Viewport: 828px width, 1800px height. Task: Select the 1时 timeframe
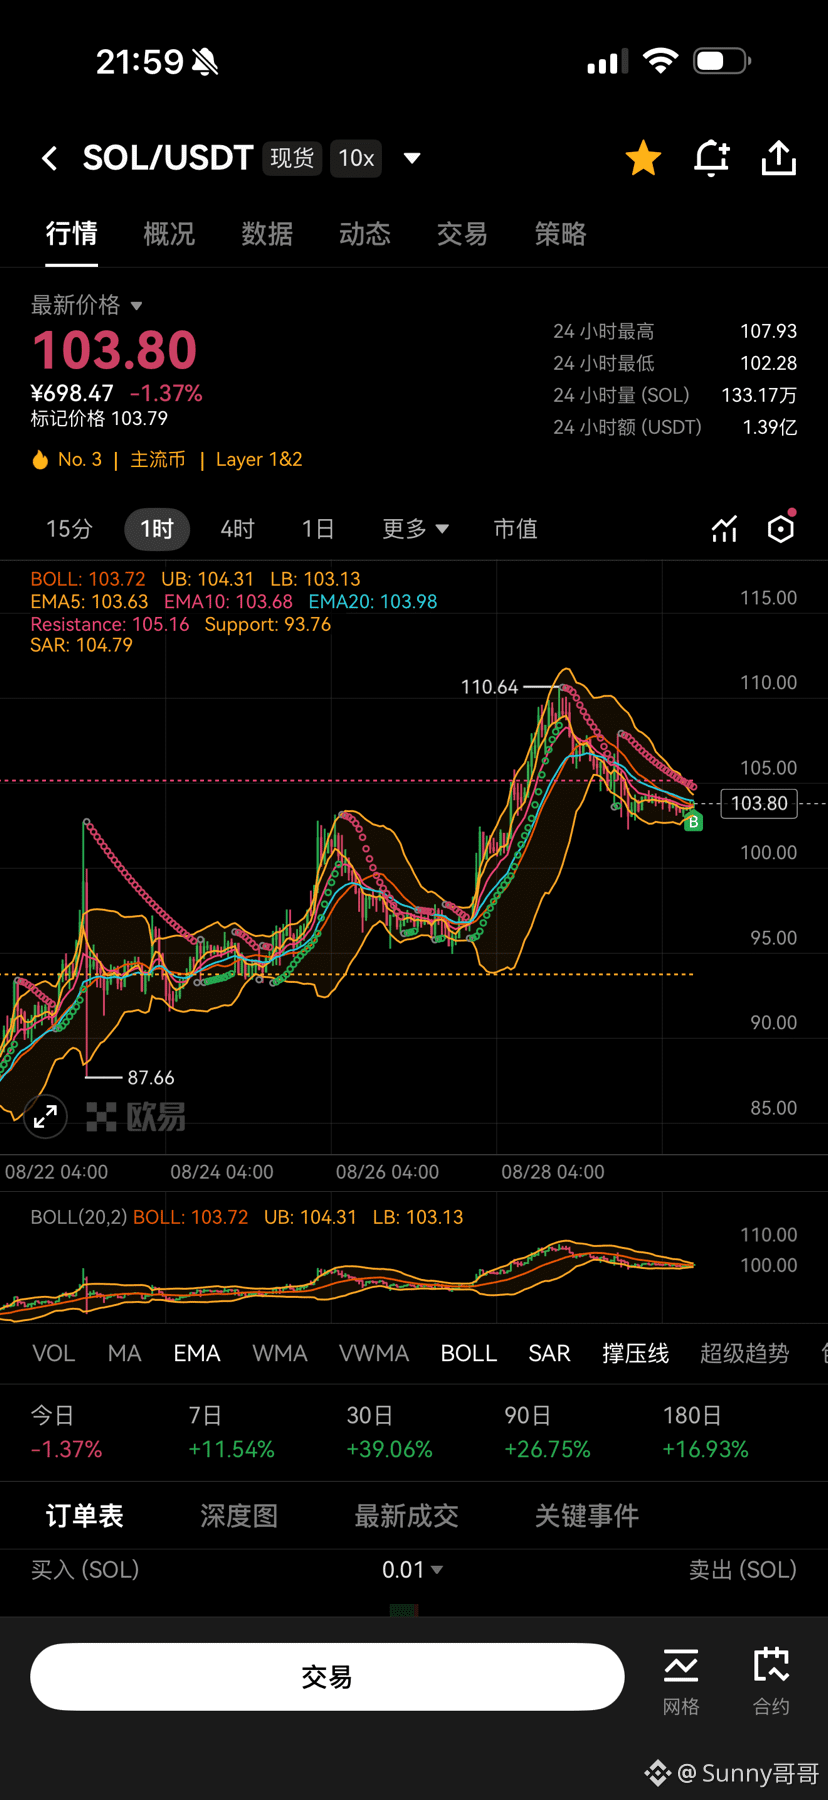pyautogui.click(x=157, y=529)
